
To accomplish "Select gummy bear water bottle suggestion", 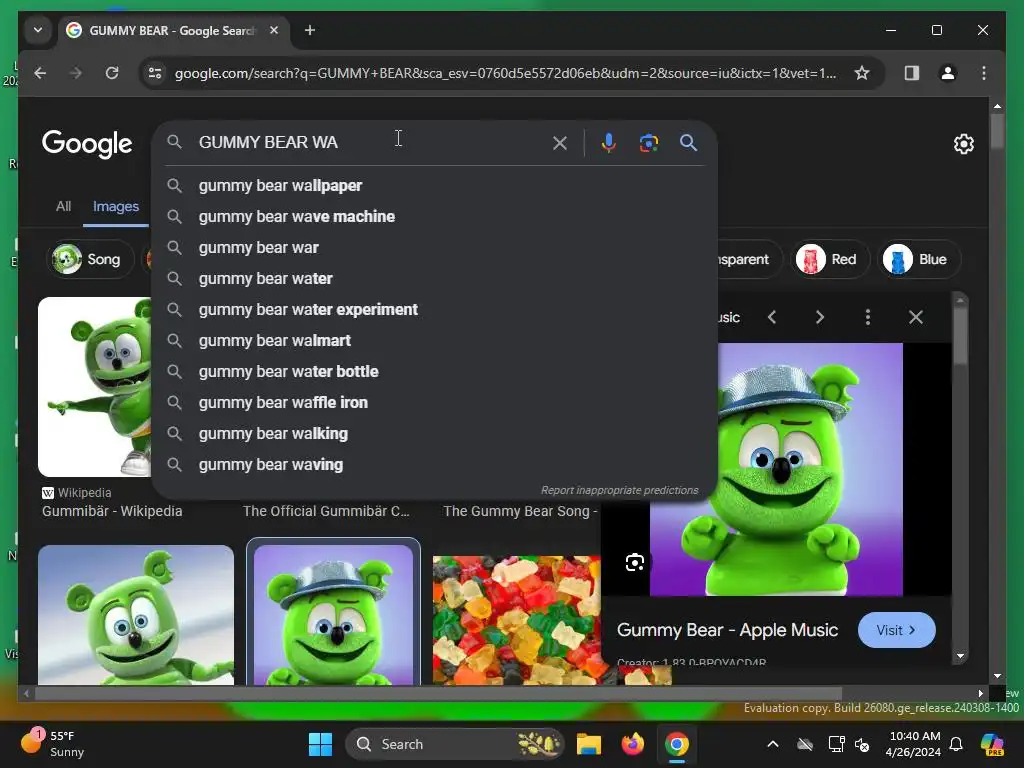I will (434, 372).
